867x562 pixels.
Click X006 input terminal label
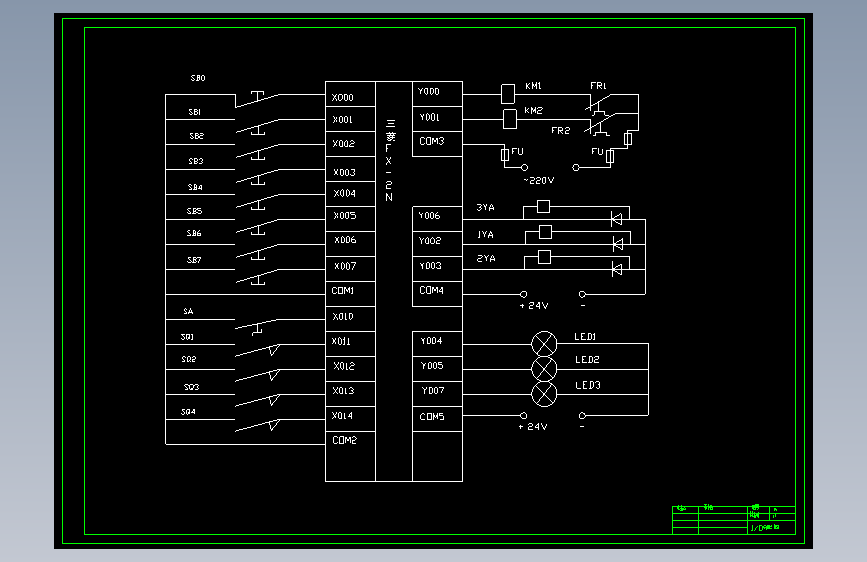tap(345, 240)
